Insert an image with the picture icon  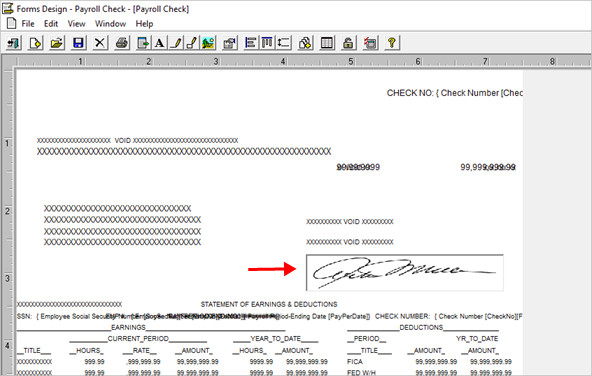point(208,43)
